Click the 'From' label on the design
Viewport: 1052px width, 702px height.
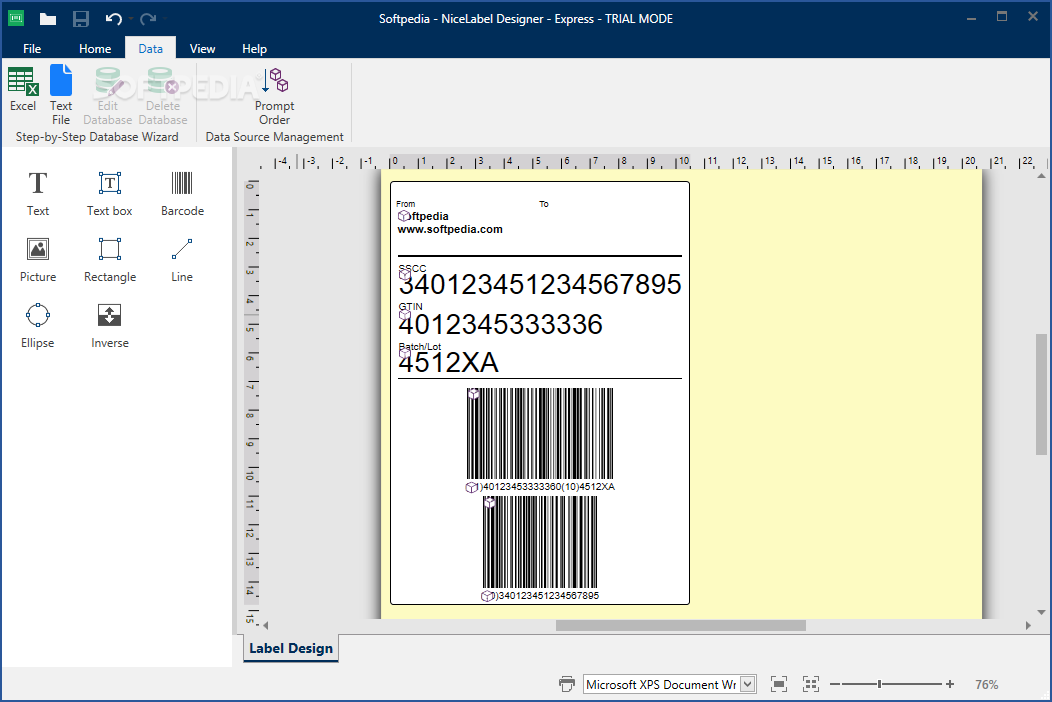point(405,204)
